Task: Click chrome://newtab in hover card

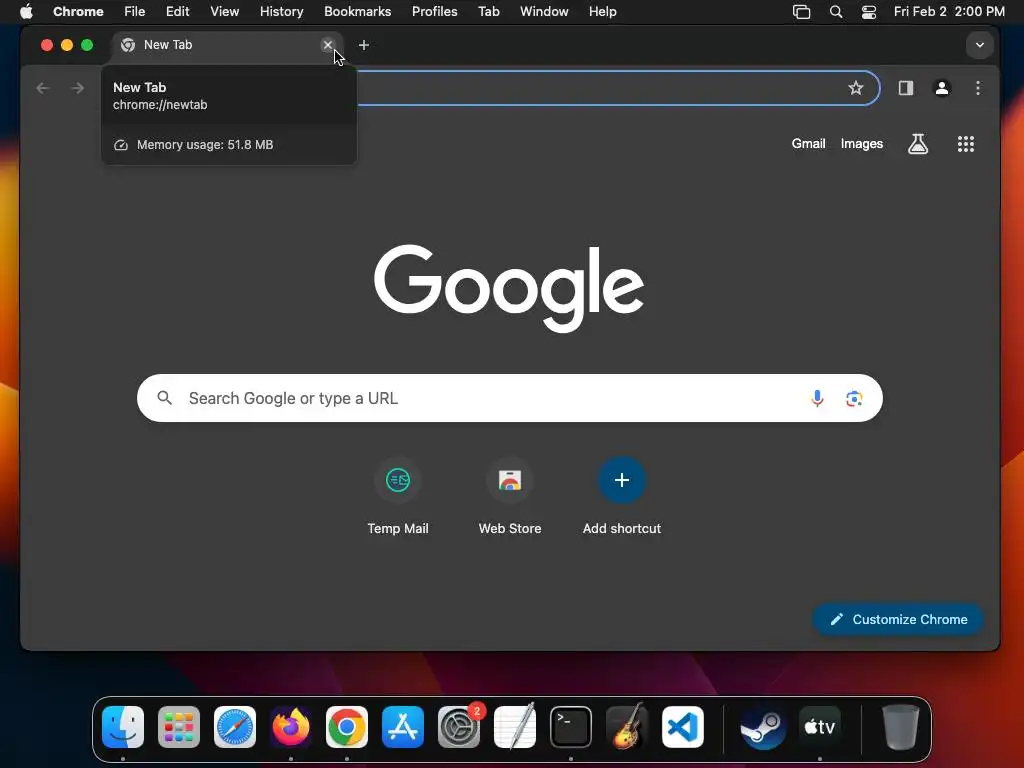Action: 160,104
